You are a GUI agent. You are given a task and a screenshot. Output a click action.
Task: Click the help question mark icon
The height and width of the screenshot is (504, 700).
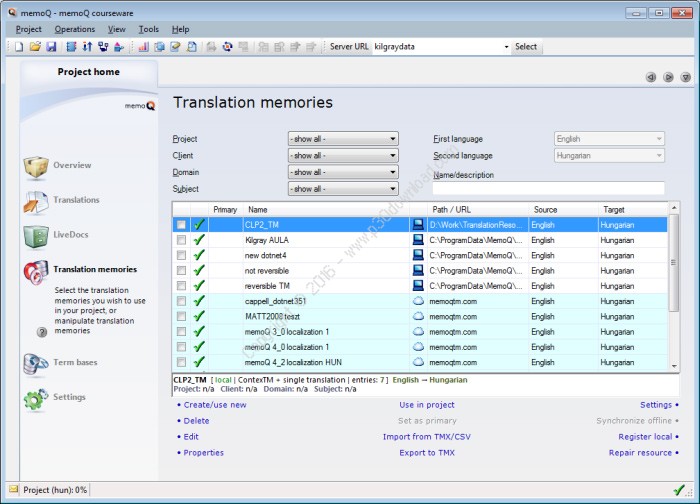pyautogui.click(x=42, y=332)
